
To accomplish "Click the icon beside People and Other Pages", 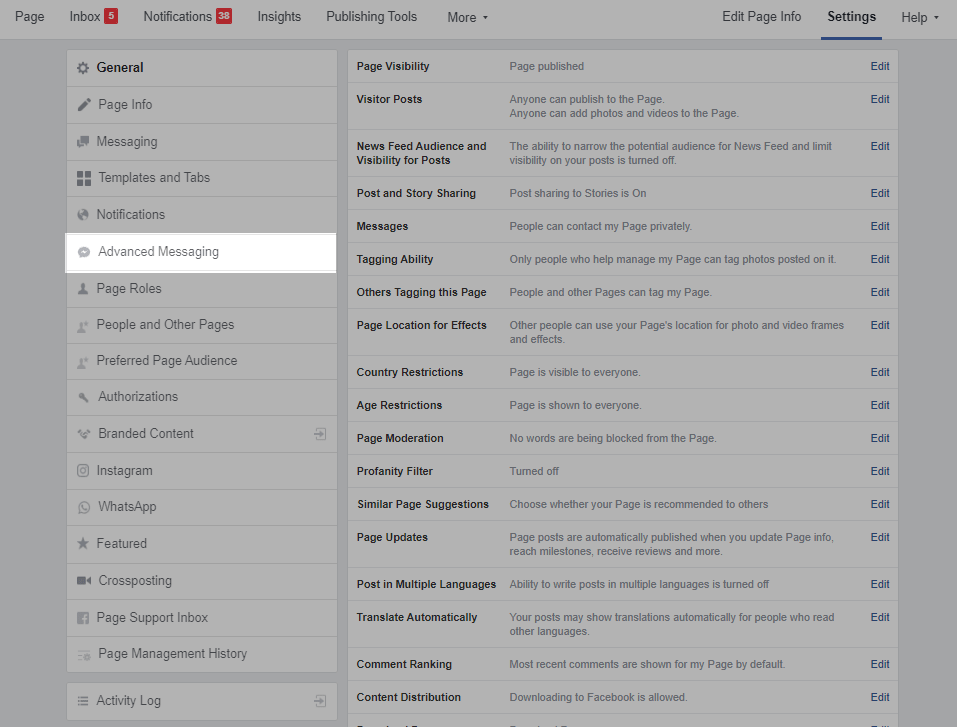I will (x=83, y=325).
